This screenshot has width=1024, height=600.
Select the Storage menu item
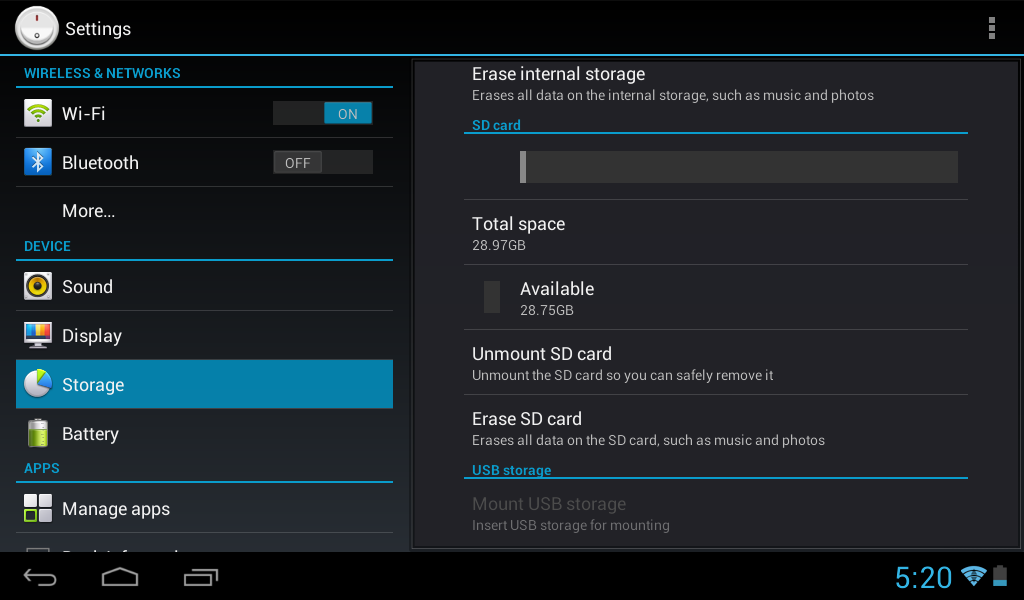[204, 384]
